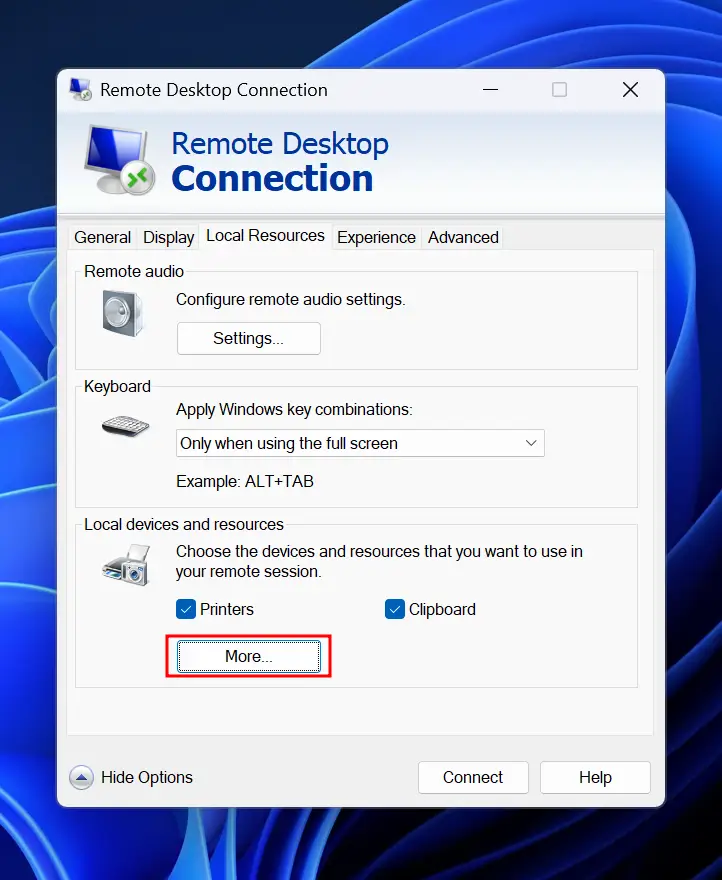Click 'Configure remote audio settings.' text
This screenshot has height=880, width=722.
(290, 300)
